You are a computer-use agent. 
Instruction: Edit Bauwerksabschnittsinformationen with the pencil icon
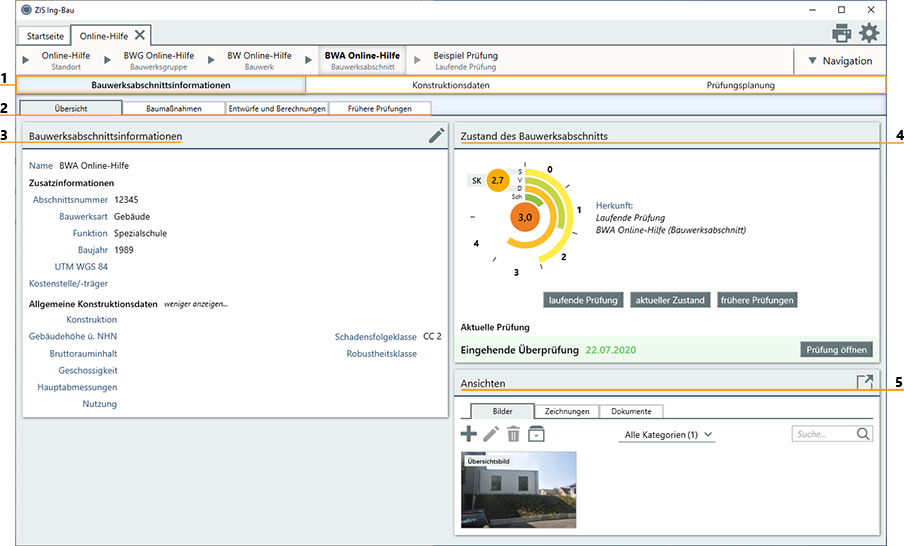tap(436, 135)
